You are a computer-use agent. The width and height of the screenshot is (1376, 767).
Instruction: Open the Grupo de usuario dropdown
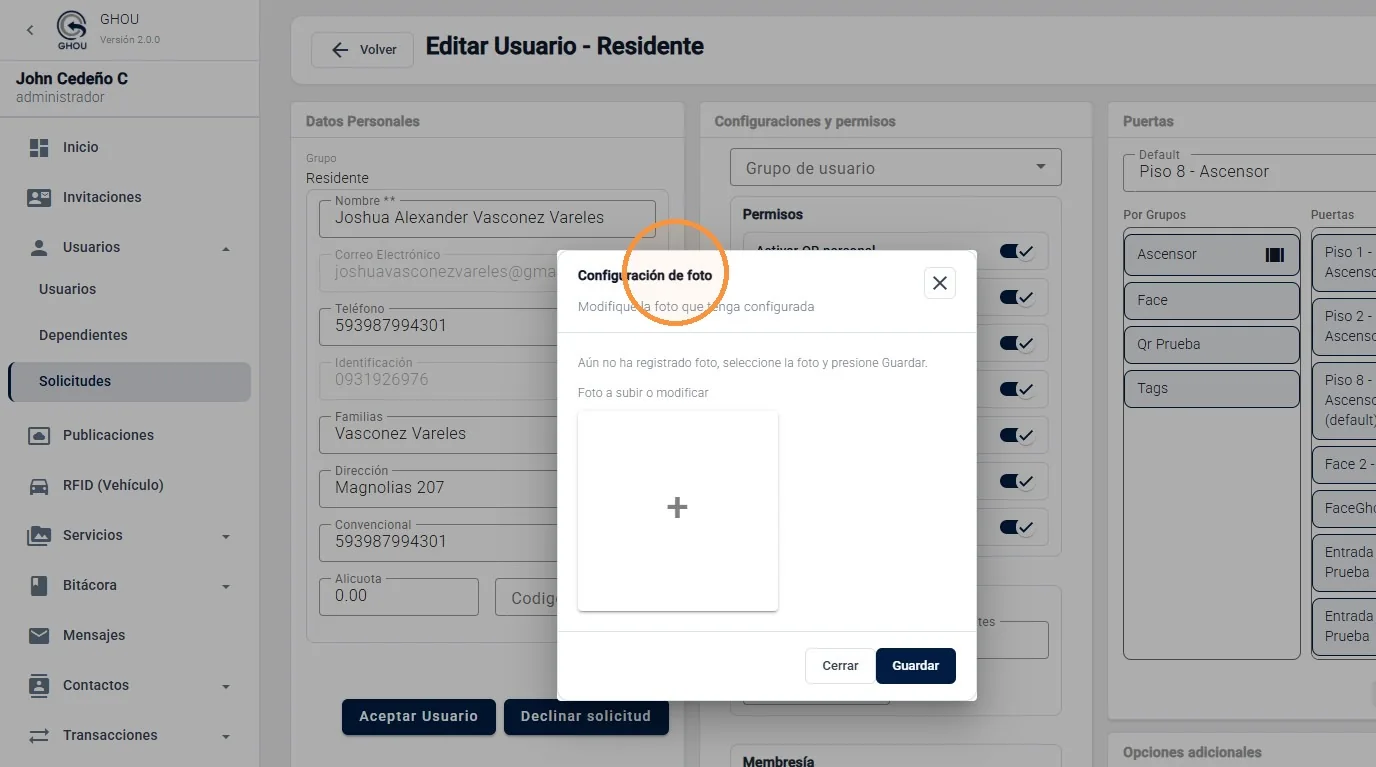(896, 168)
